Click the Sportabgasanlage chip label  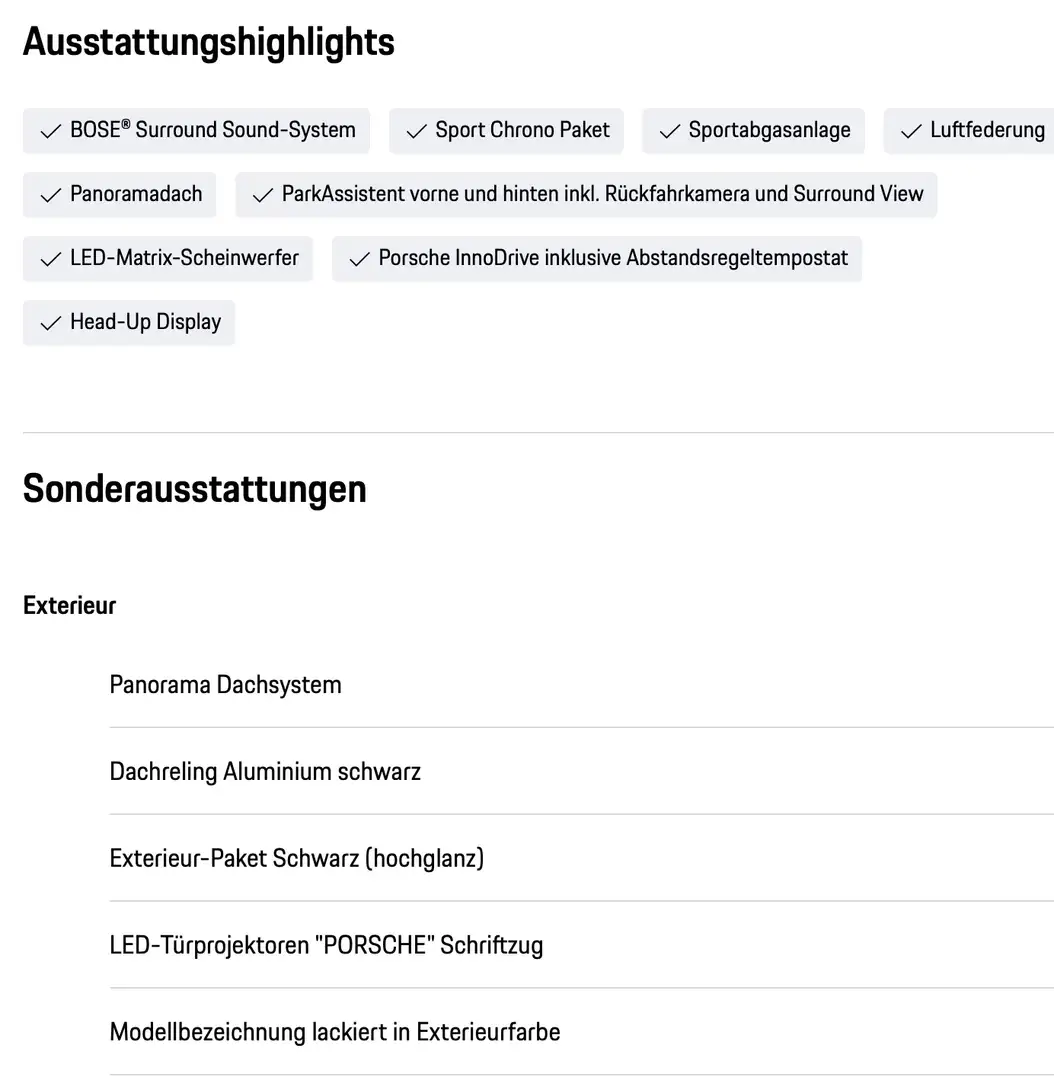click(769, 131)
